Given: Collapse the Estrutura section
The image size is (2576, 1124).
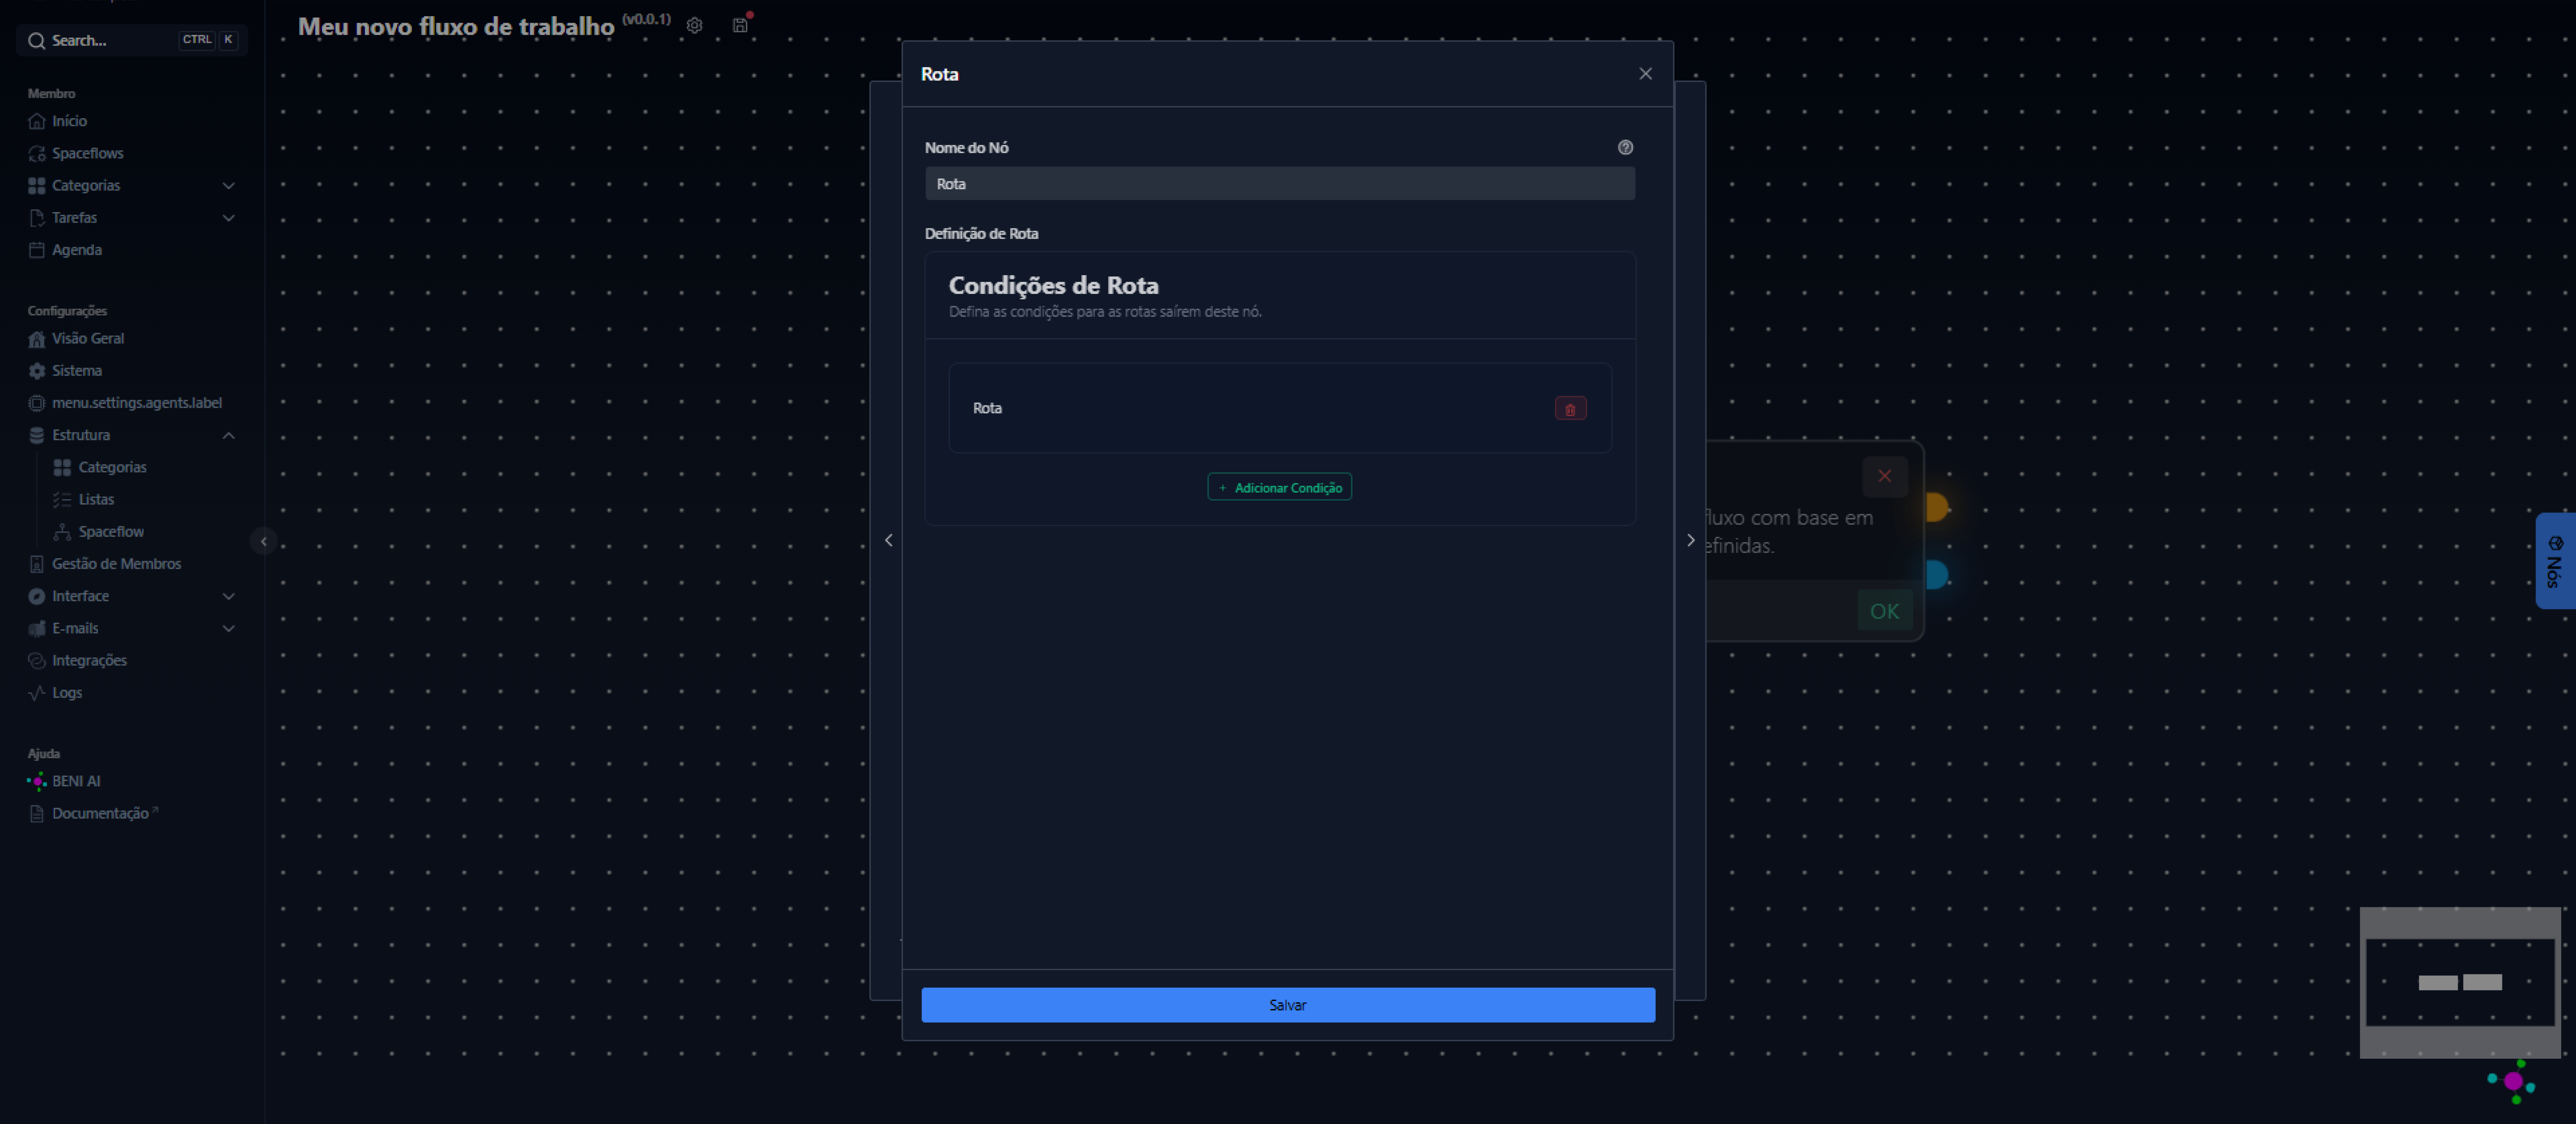Looking at the screenshot, I should click(228, 435).
